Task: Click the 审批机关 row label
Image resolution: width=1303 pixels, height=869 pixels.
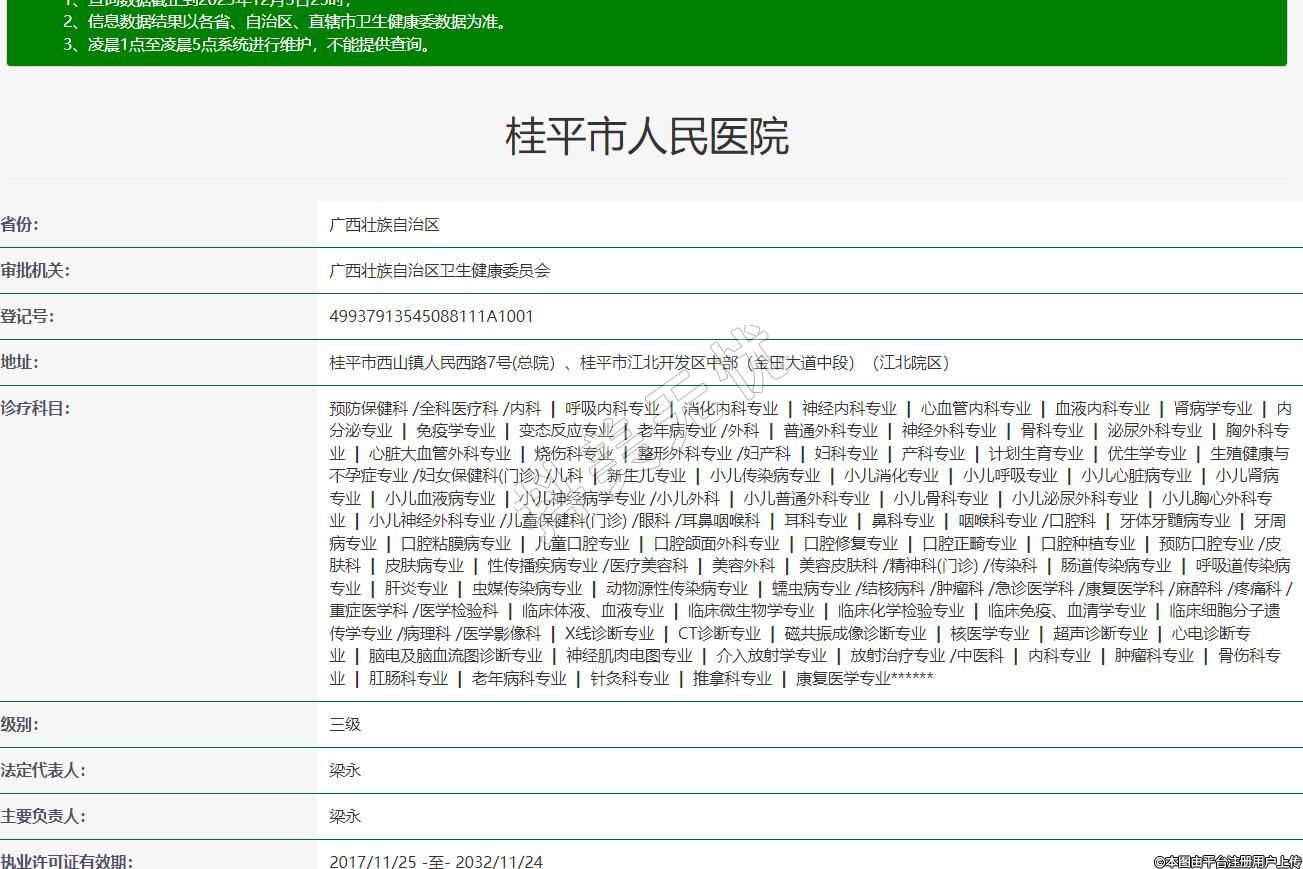Action: click(x=35, y=270)
